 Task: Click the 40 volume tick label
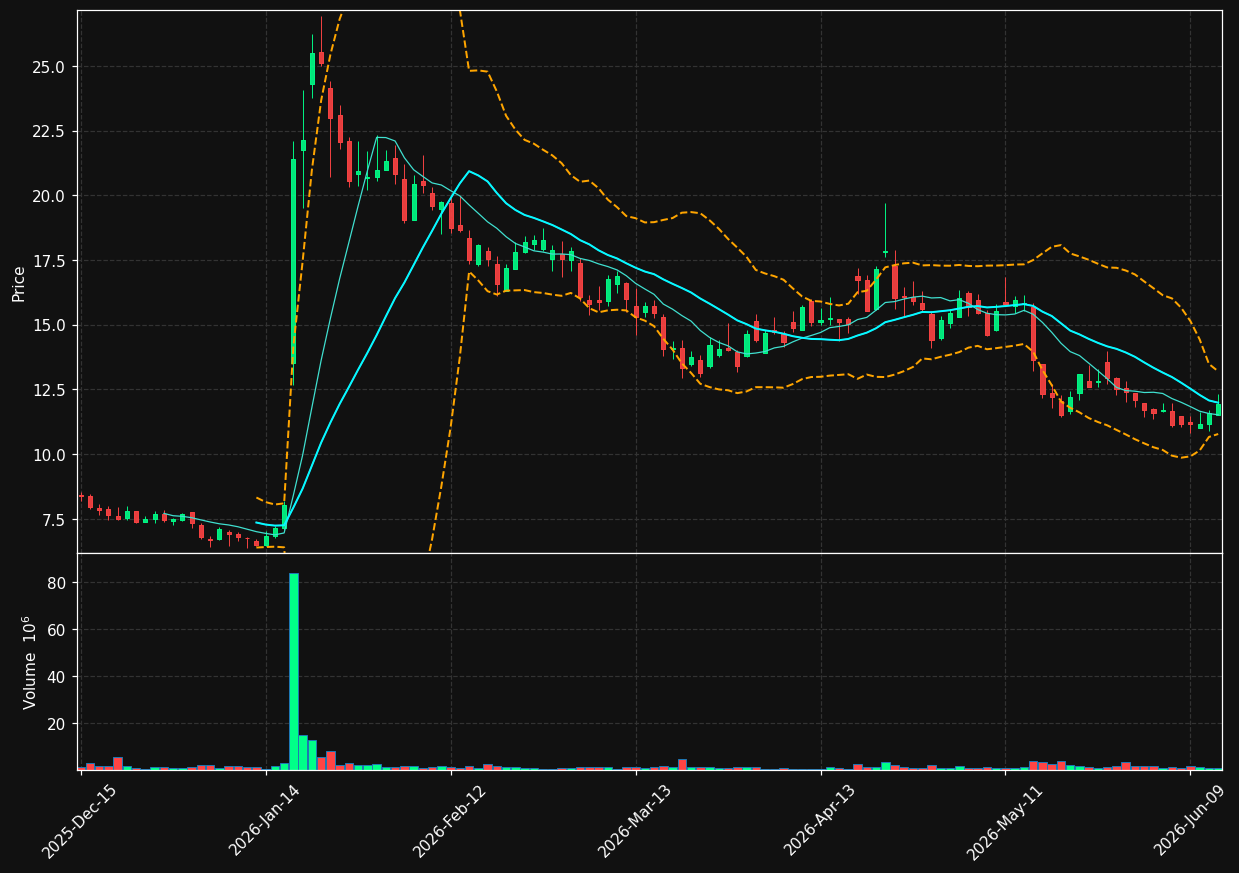[x=58, y=677]
